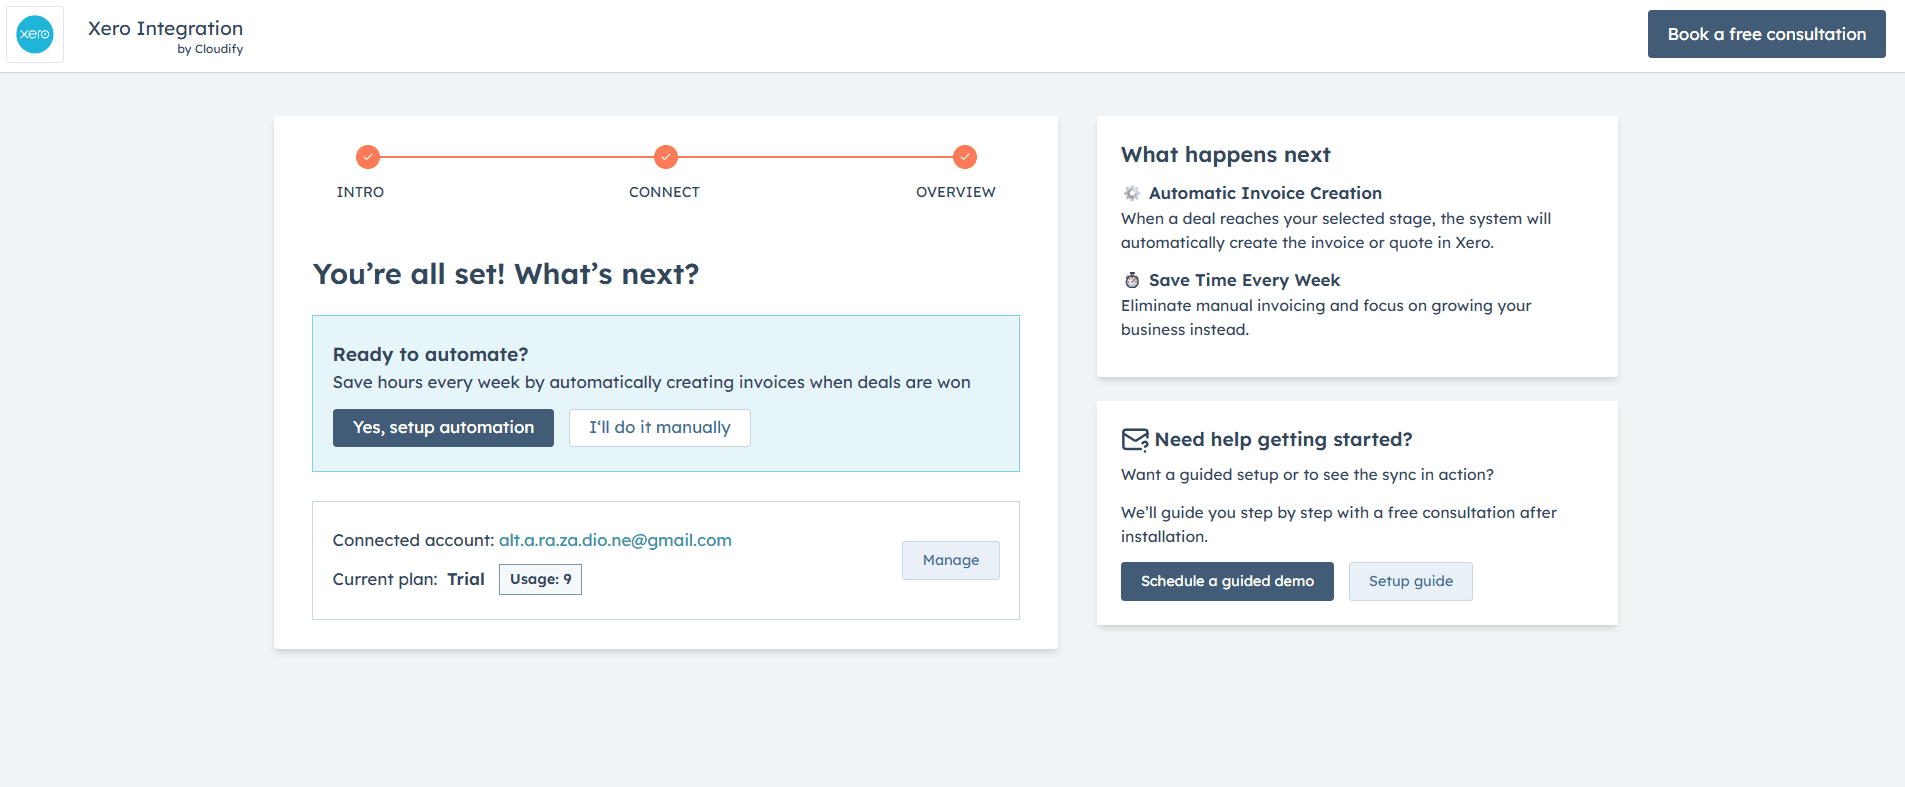
Task: Click the 'by Cloudify' subtitle
Action: (x=210, y=49)
